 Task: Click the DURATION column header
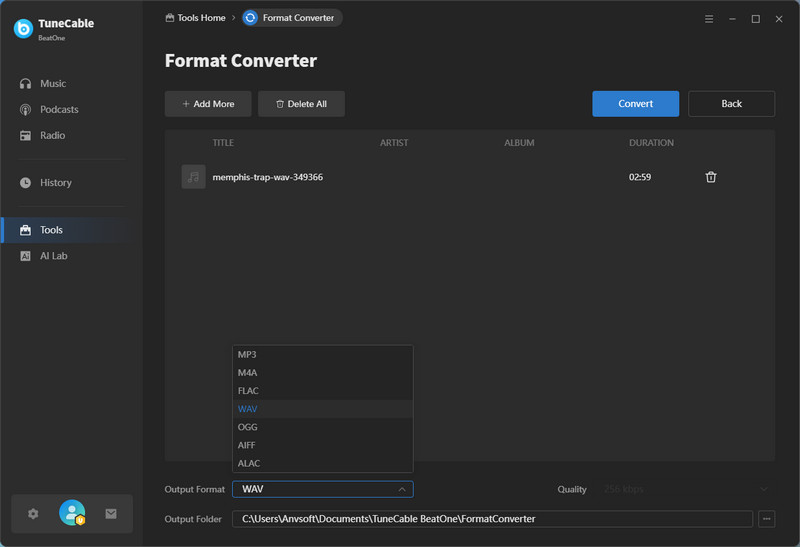point(651,143)
